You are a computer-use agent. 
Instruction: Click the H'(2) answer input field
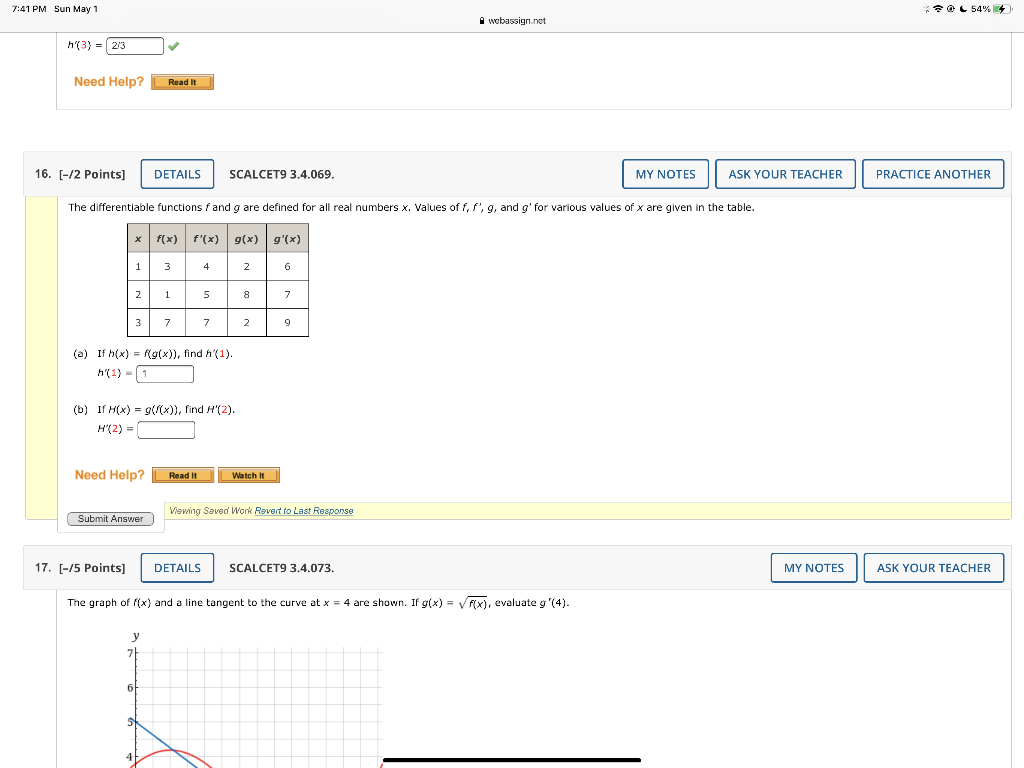(166, 429)
